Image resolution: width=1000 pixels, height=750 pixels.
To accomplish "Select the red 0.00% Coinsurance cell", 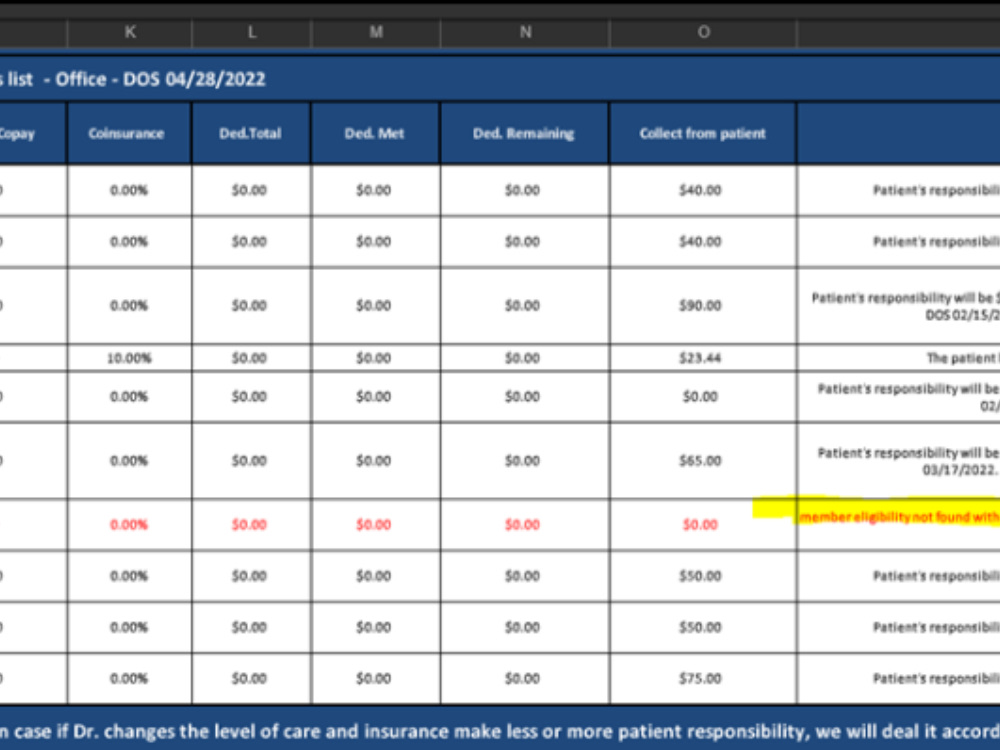I will tap(129, 524).
